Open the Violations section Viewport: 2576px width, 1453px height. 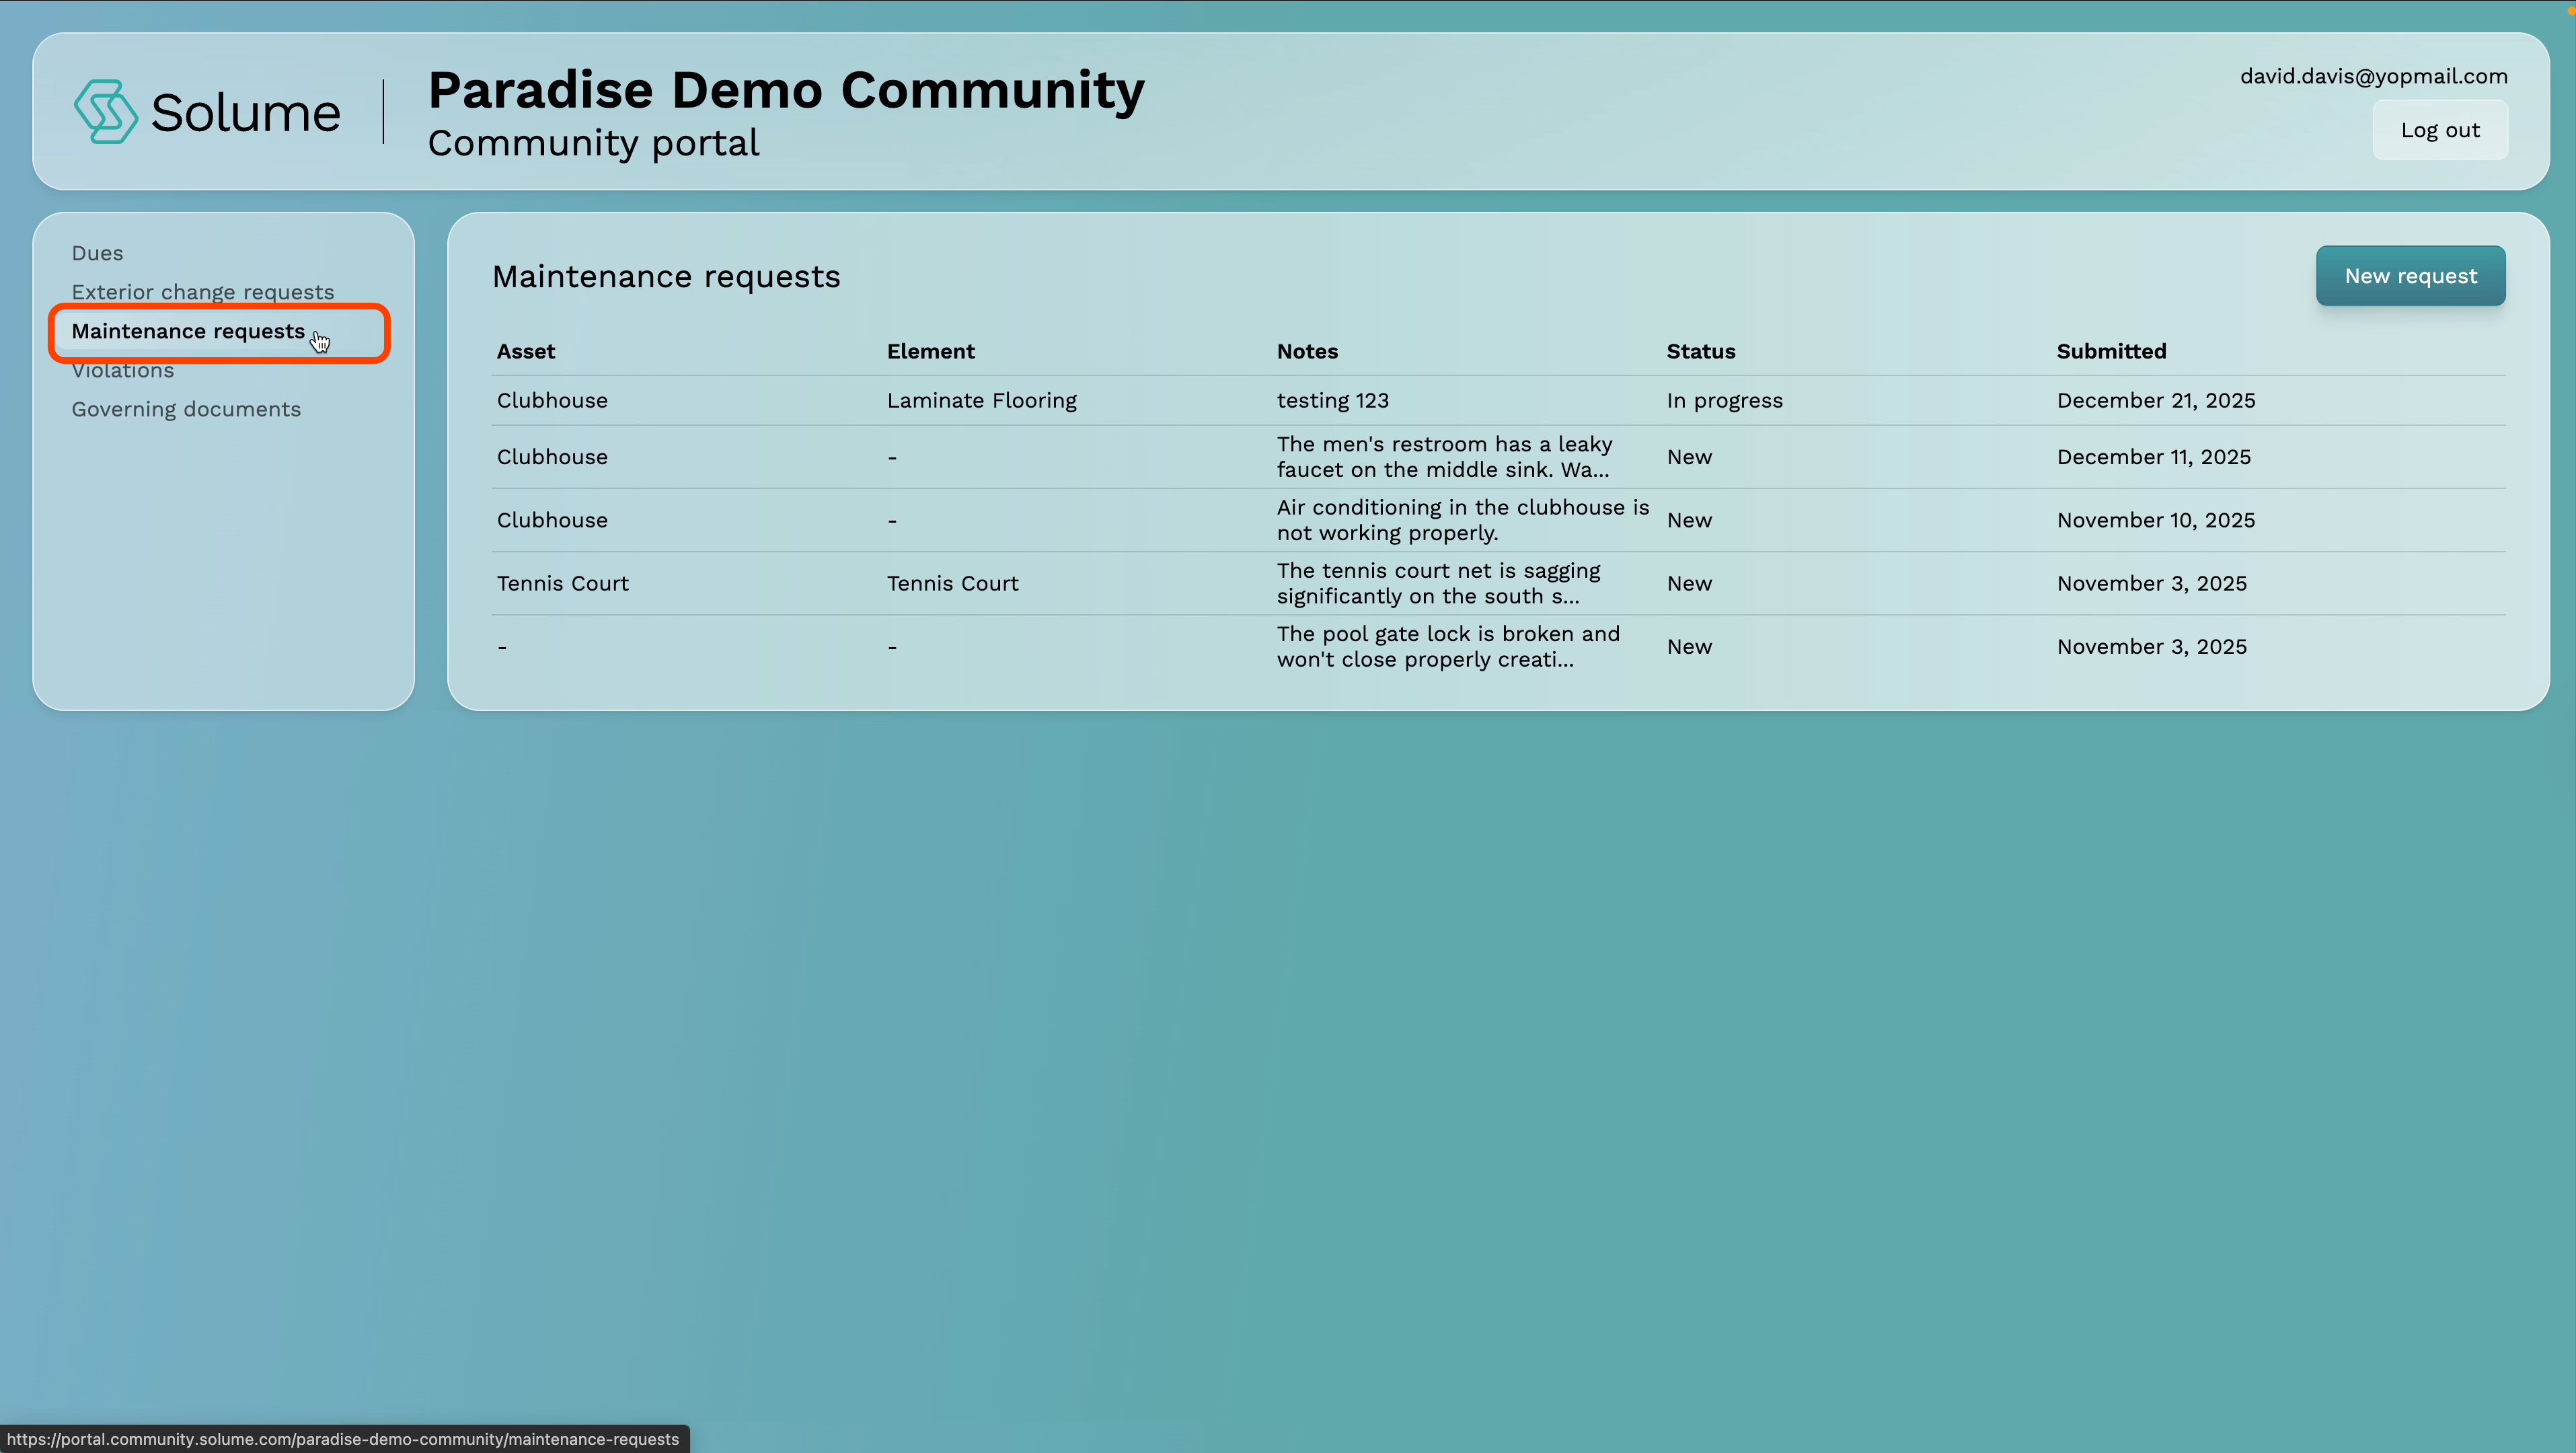click(123, 370)
